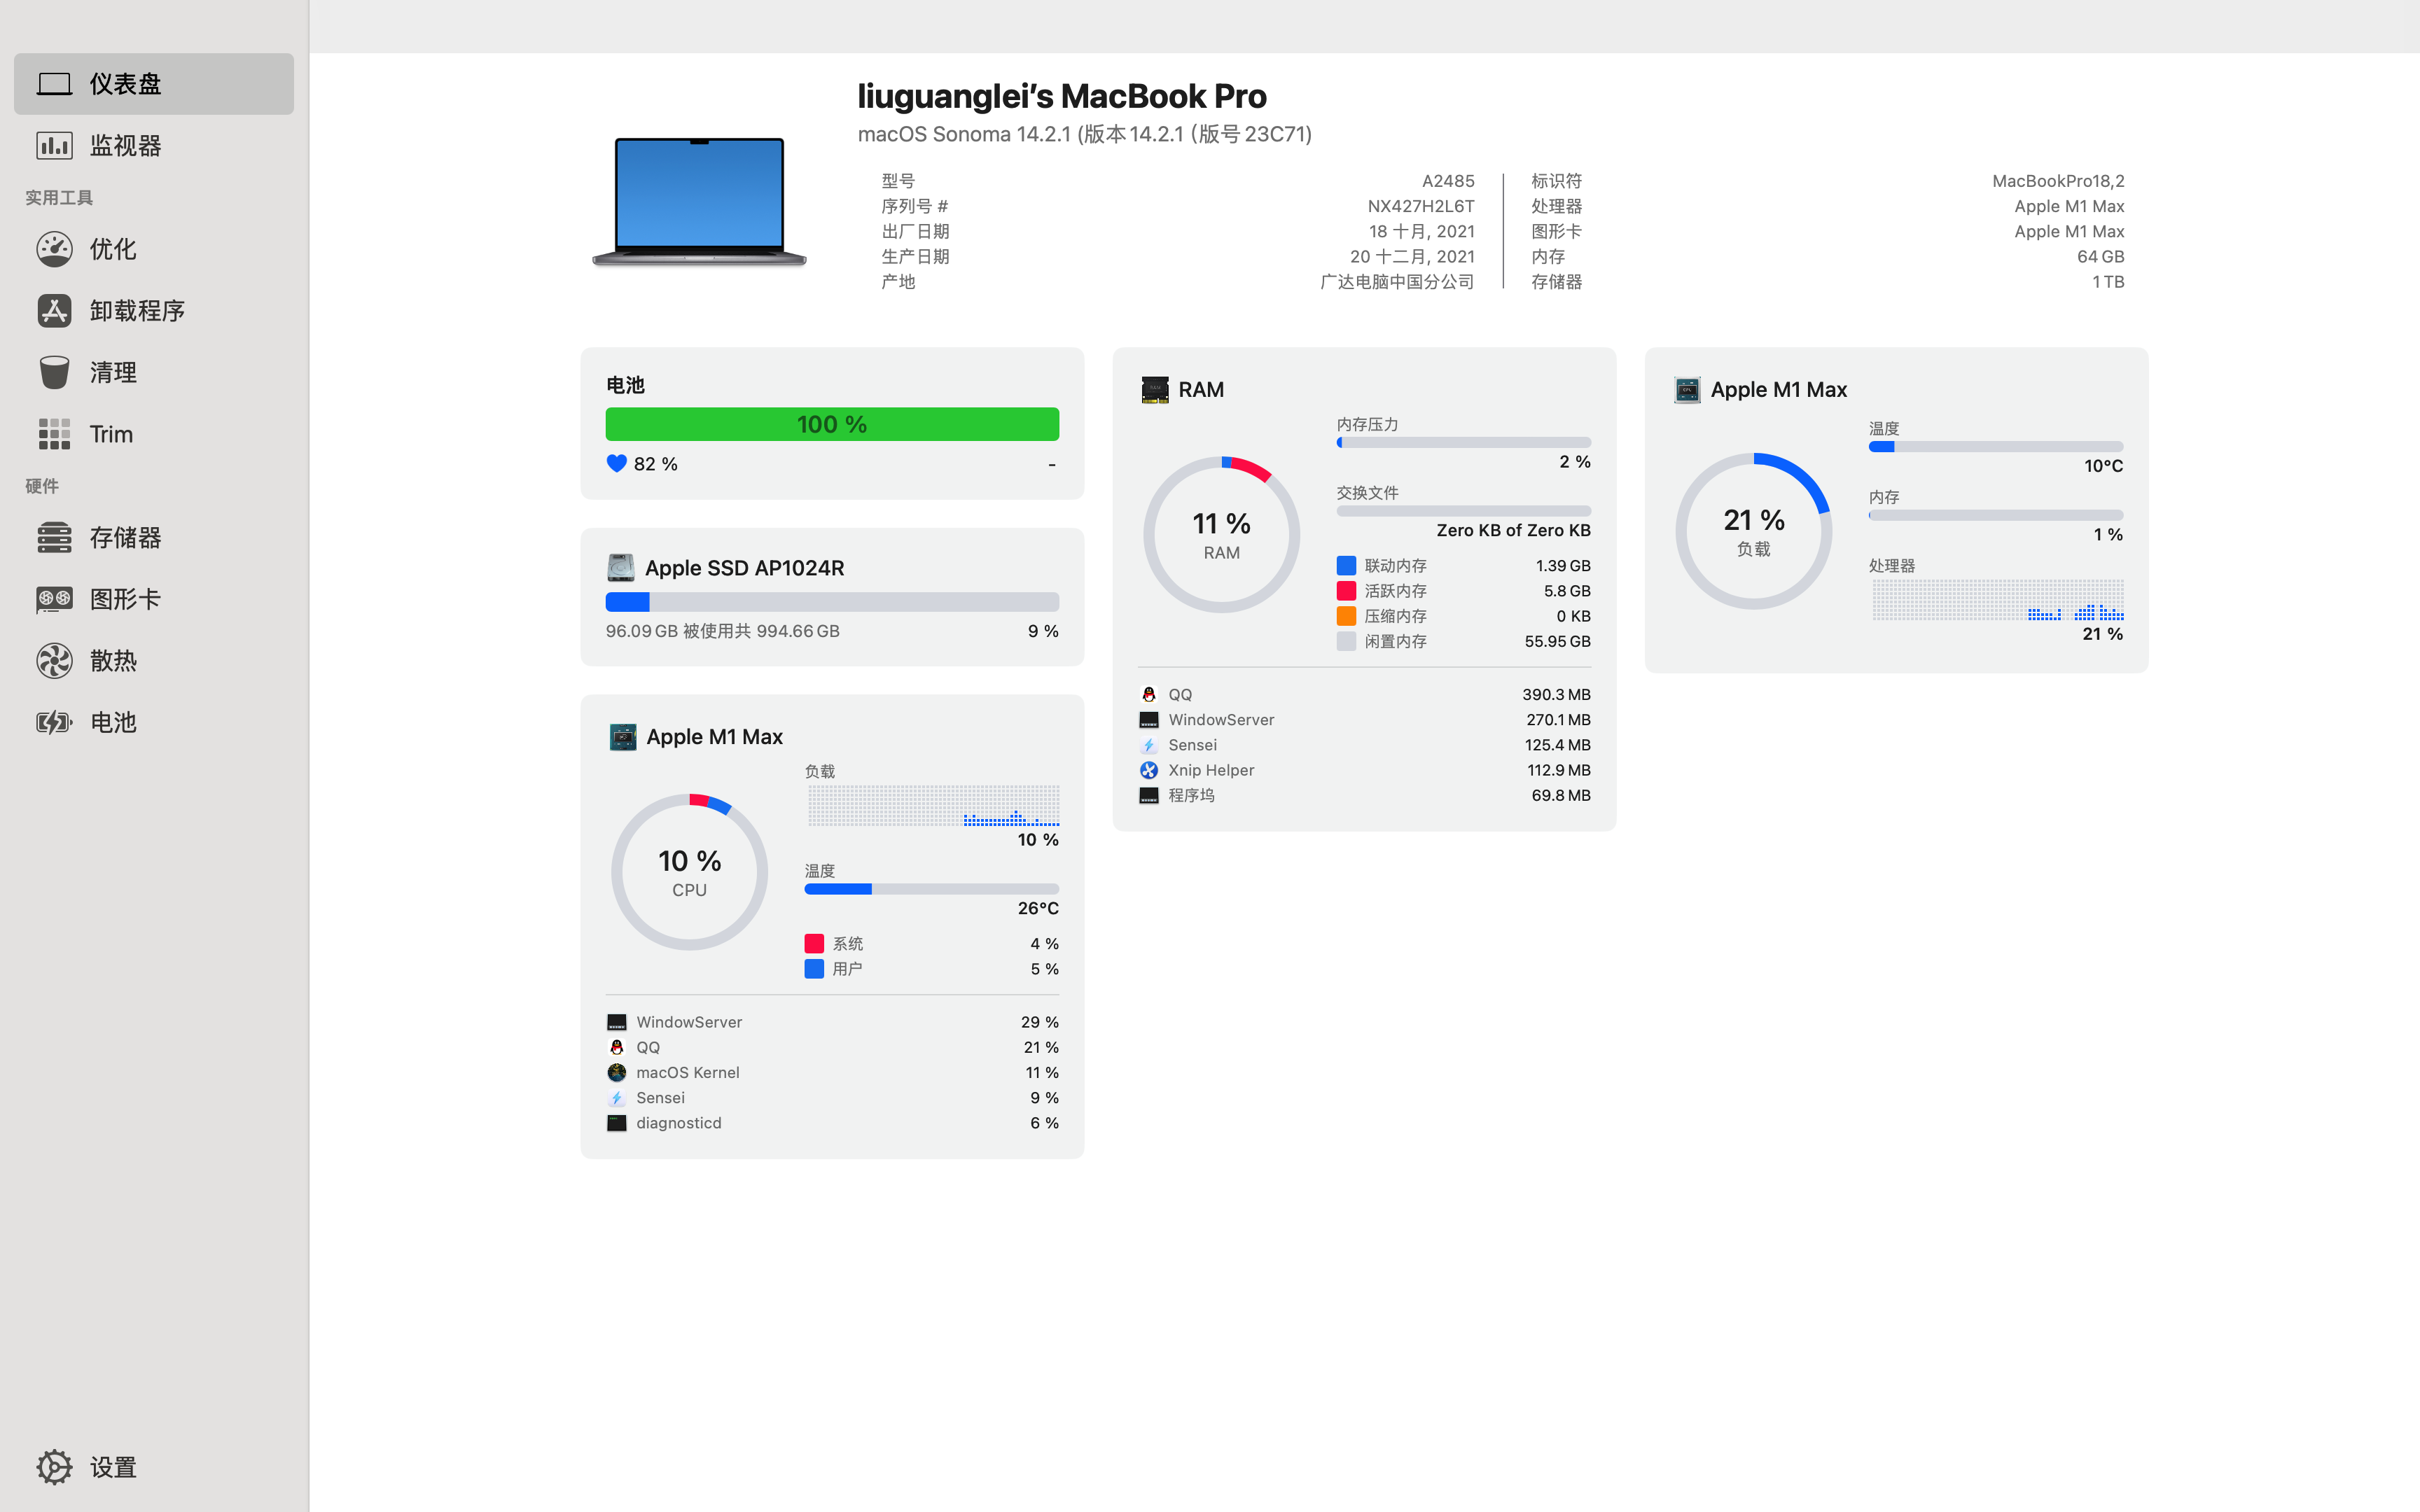2420x1512 pixels.
Task: Open the 清理 cleanup tool icon
Action: (53, 371)
